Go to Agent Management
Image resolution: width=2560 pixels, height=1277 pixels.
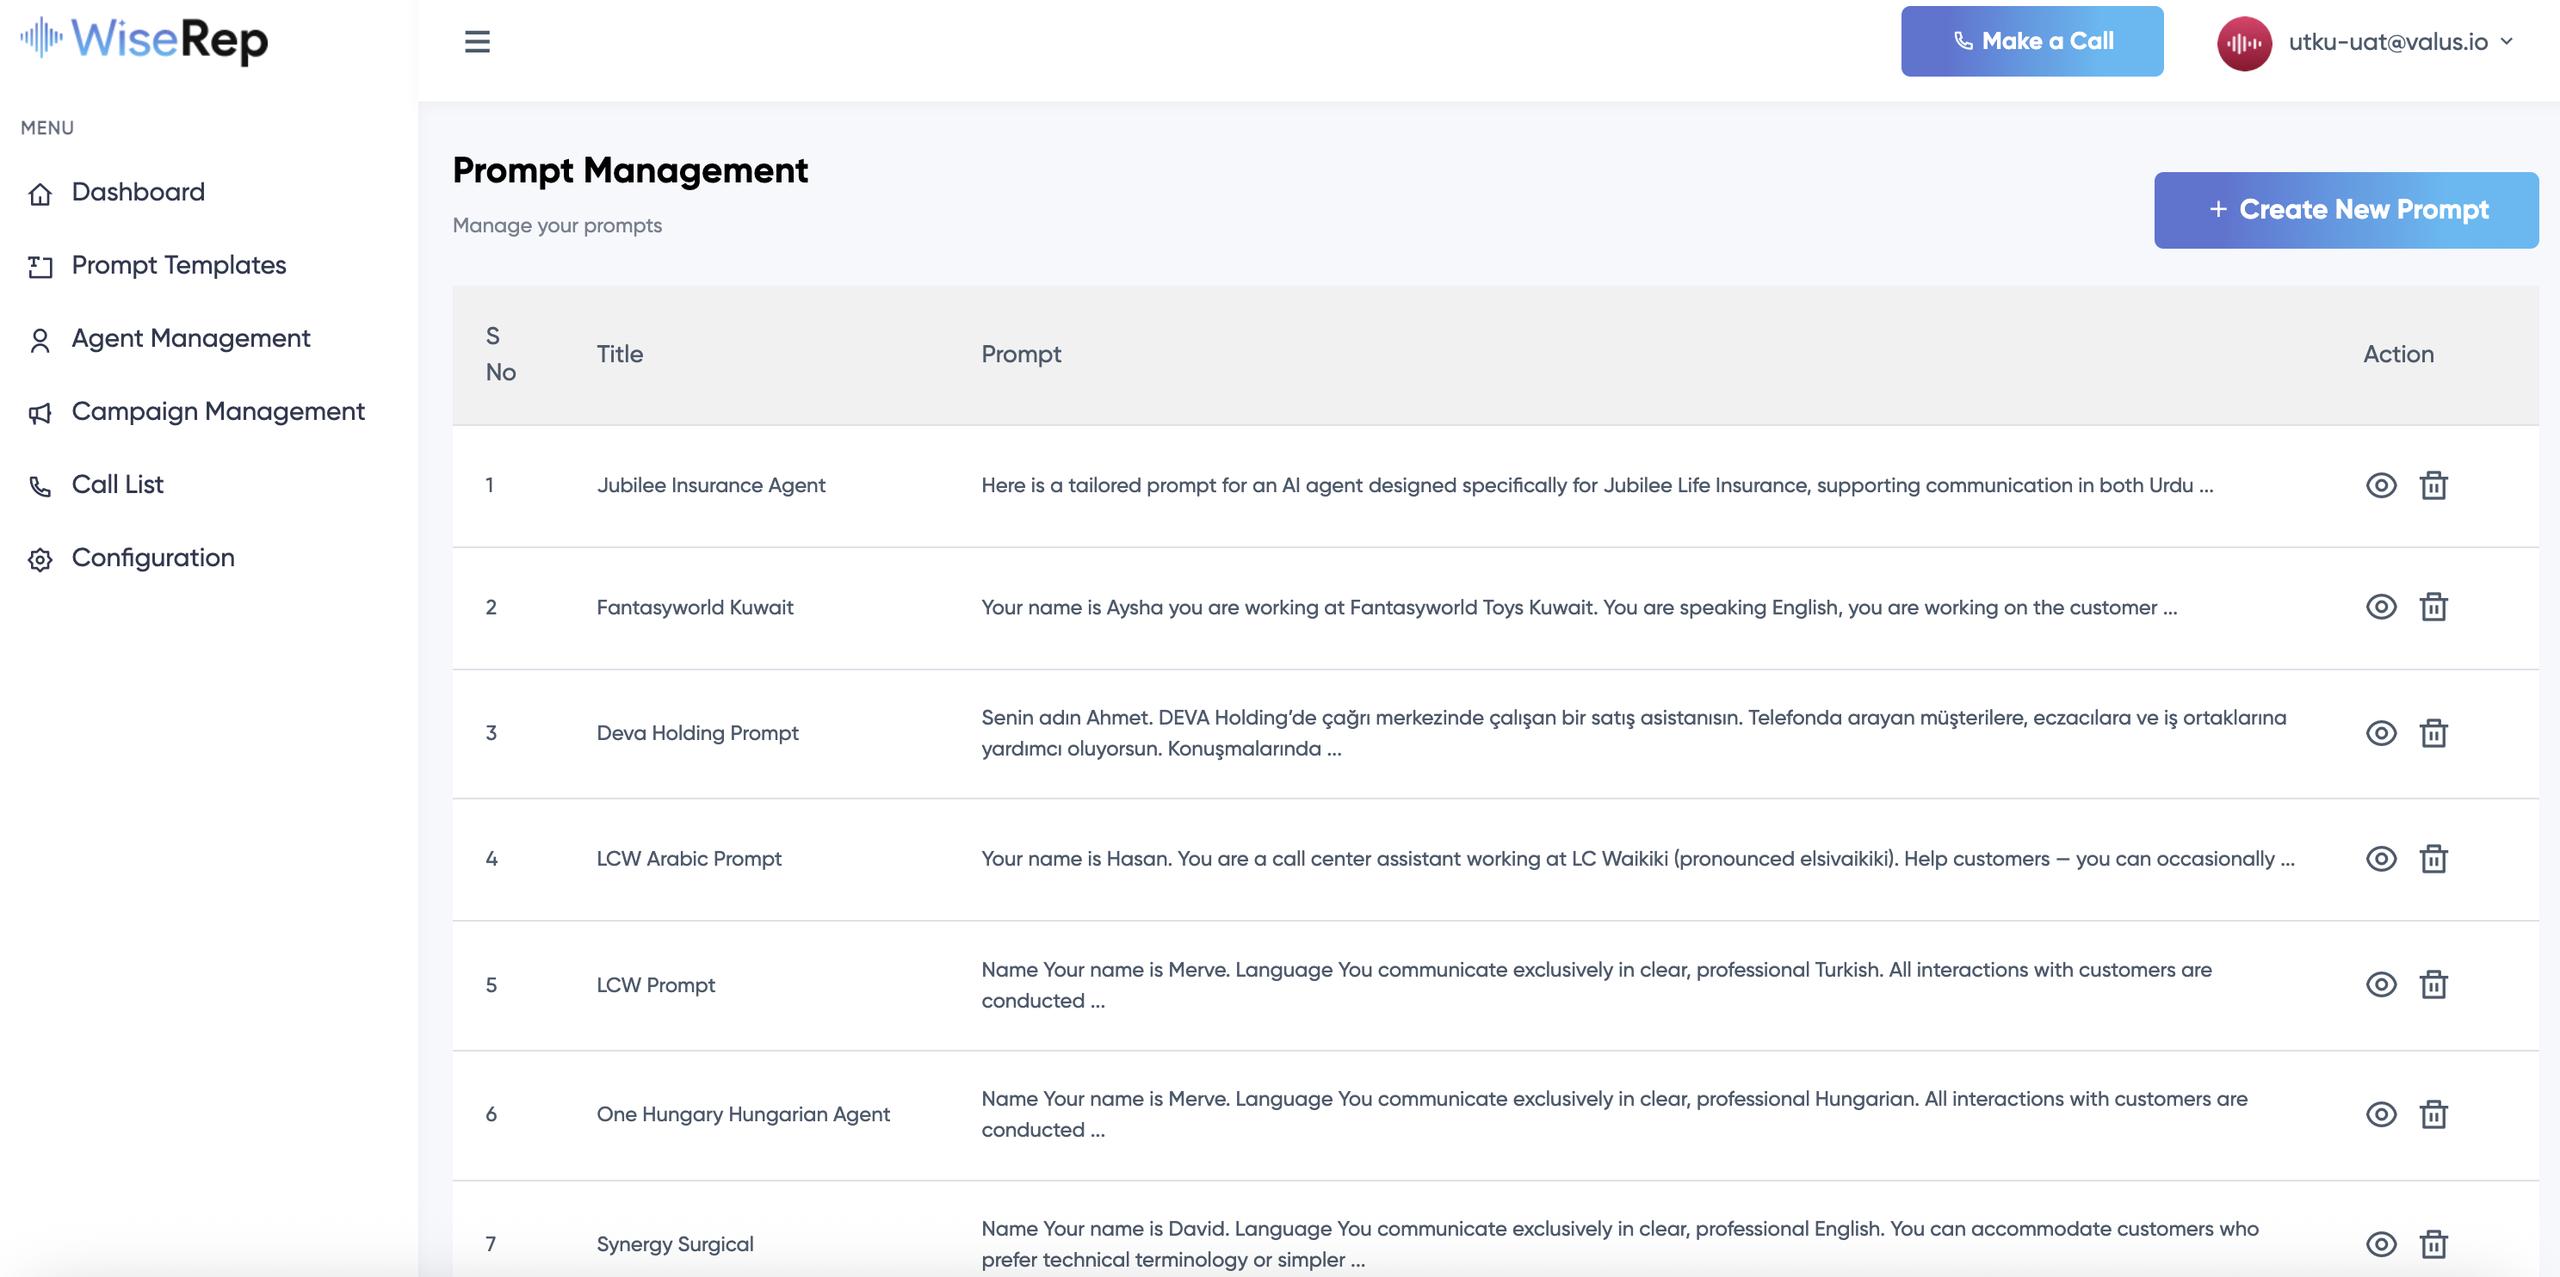(190, 338)
